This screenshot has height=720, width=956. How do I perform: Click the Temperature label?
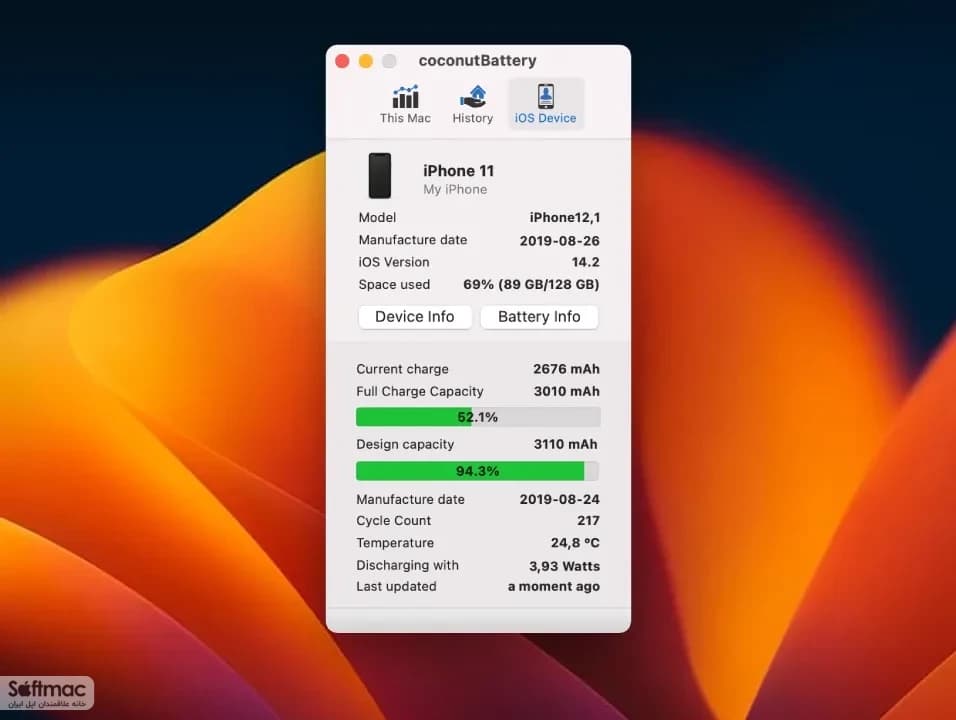click(x=395, y=543)
